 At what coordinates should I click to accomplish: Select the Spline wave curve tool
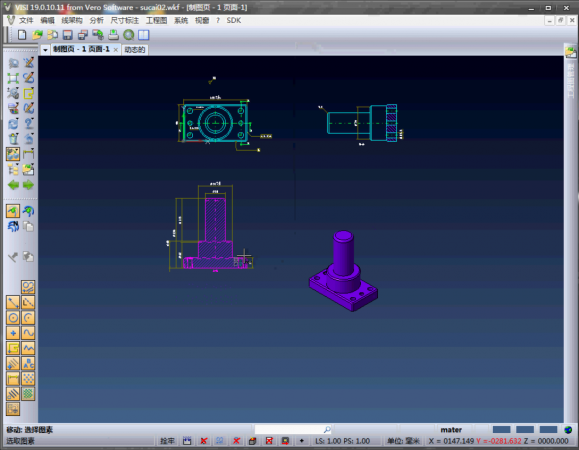pos(28,333)
